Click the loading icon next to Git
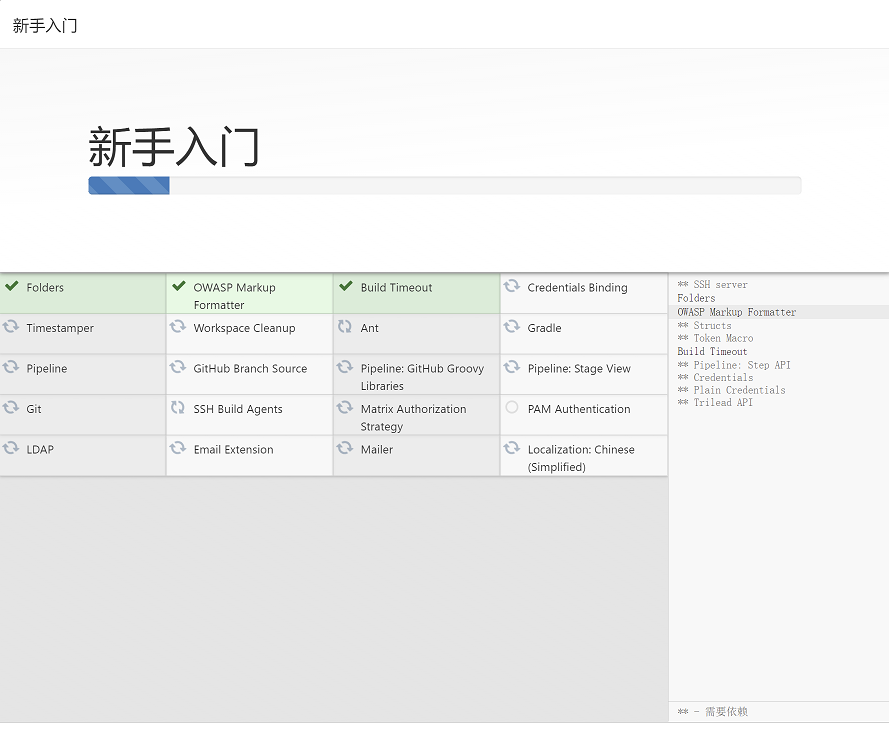The image size is (889, 732). (x=12, y=408)
